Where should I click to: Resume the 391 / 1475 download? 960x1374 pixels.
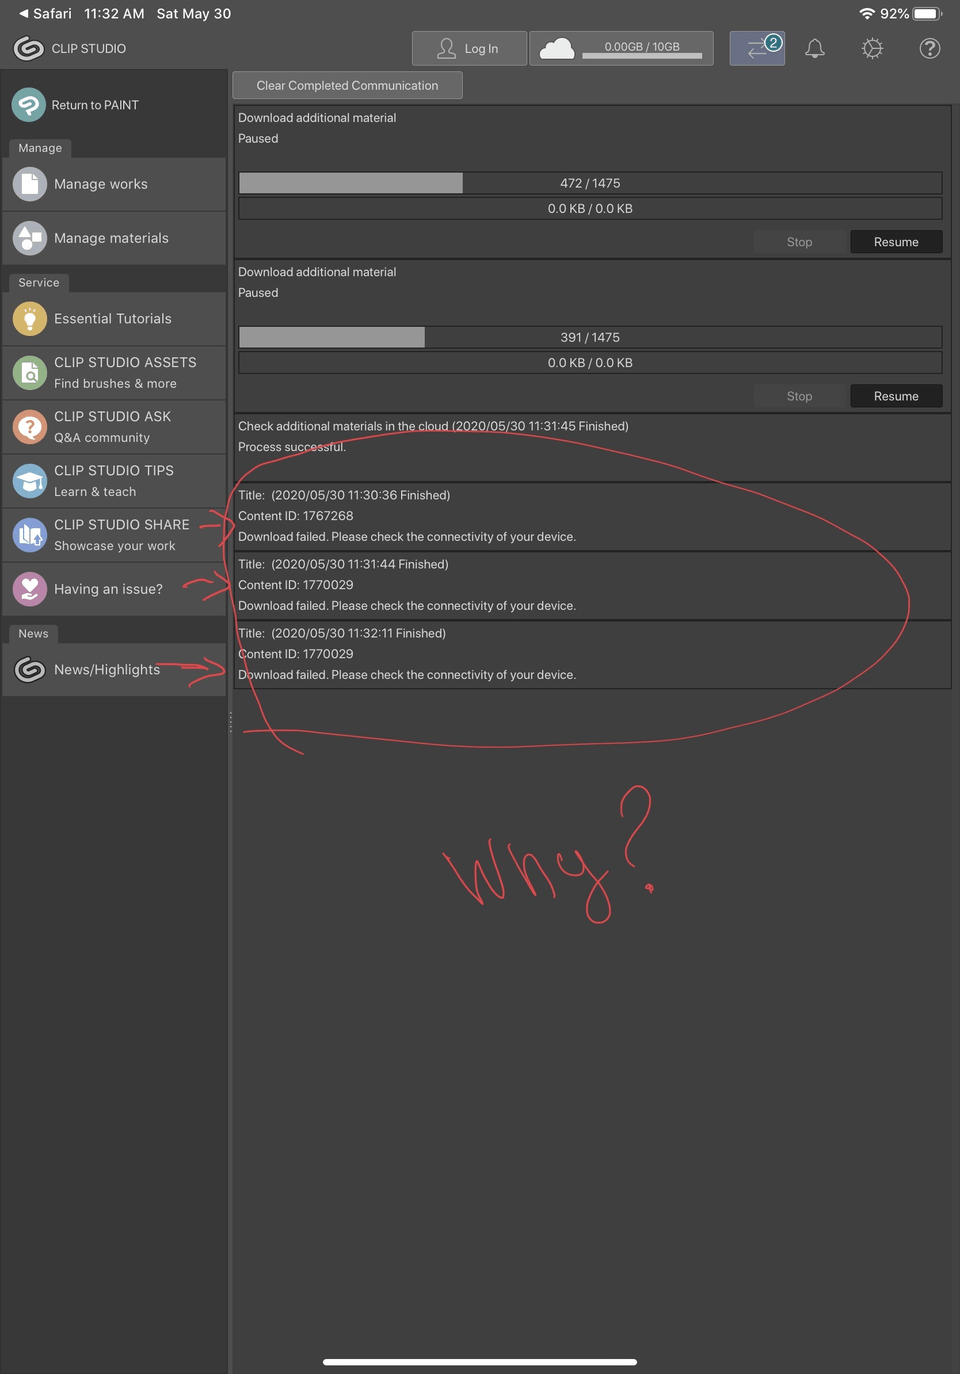coord(896,396)
